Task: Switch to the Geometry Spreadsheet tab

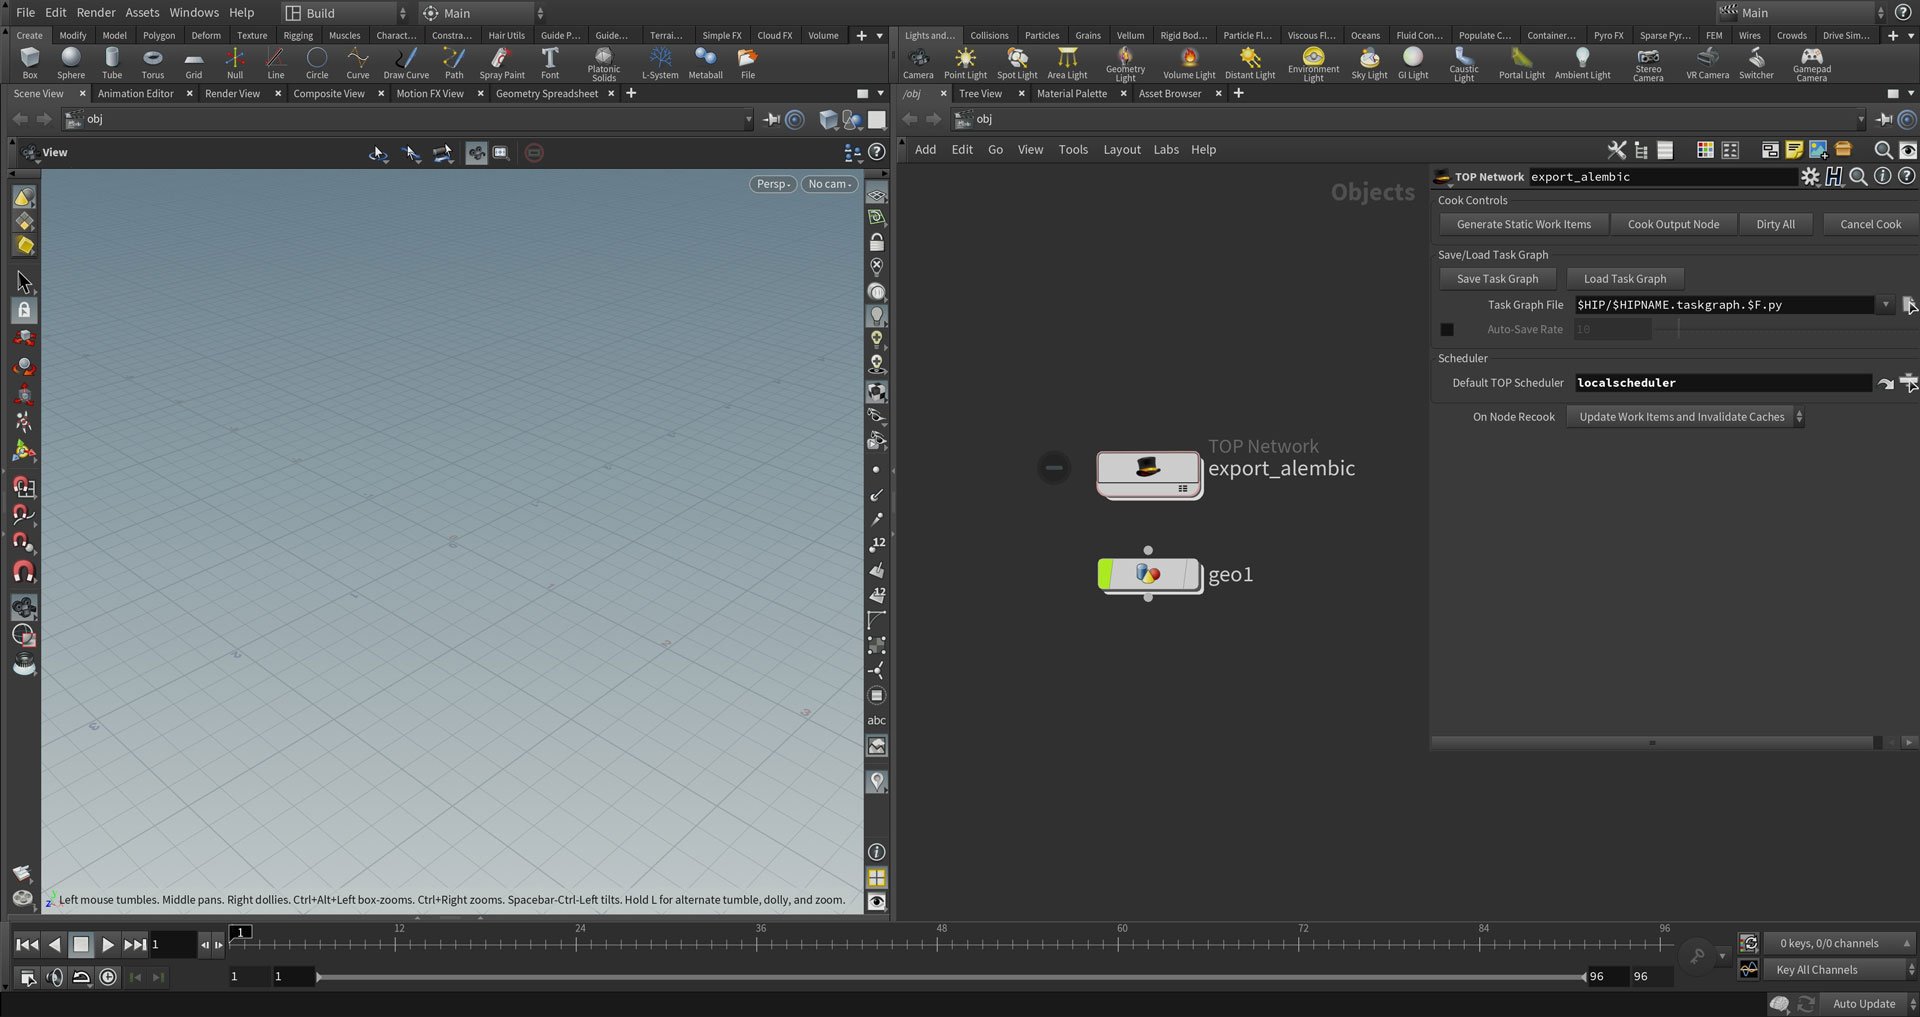Action: click(547, 94)
